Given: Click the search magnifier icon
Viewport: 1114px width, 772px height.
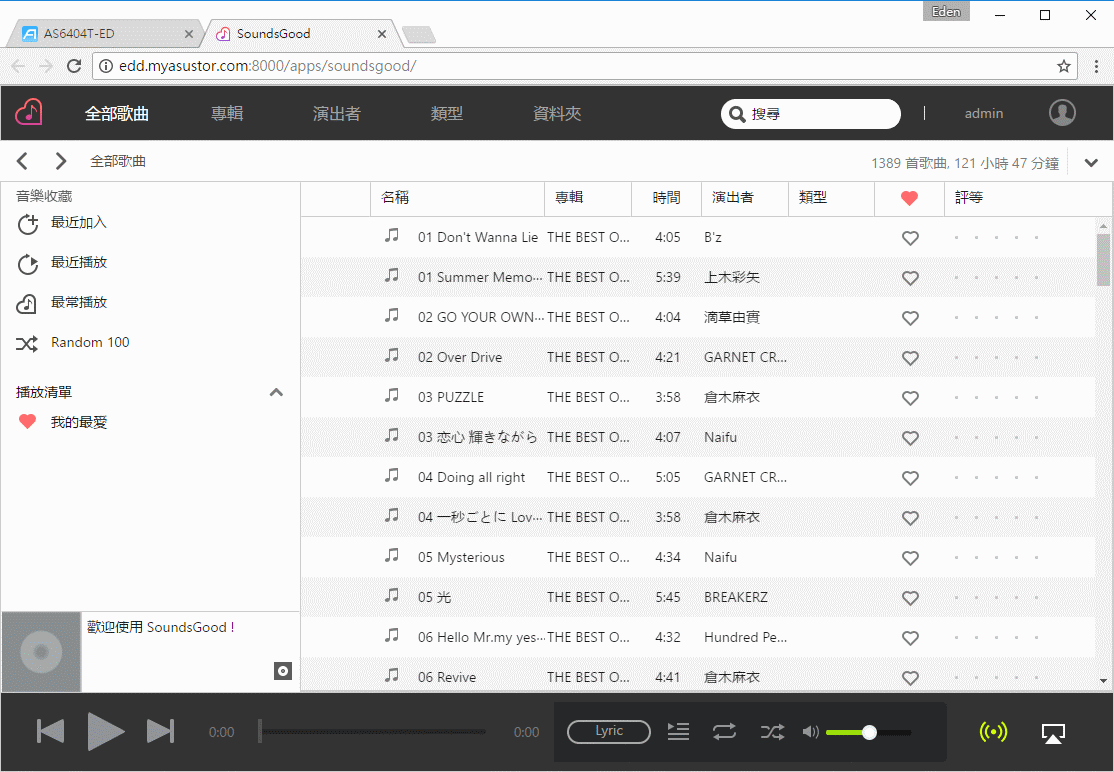Looking at the screenshot, I should 737,114.
